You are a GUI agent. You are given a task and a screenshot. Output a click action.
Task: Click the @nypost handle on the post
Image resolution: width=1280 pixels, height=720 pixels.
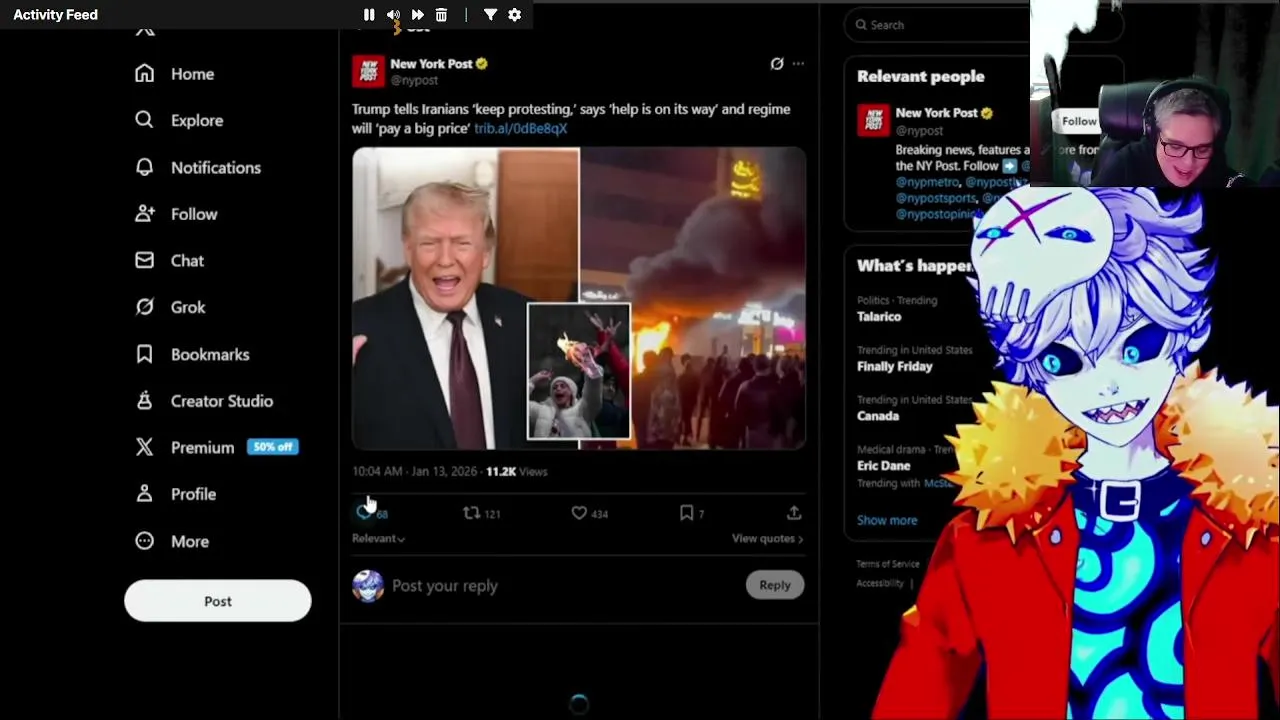[414, 80]
